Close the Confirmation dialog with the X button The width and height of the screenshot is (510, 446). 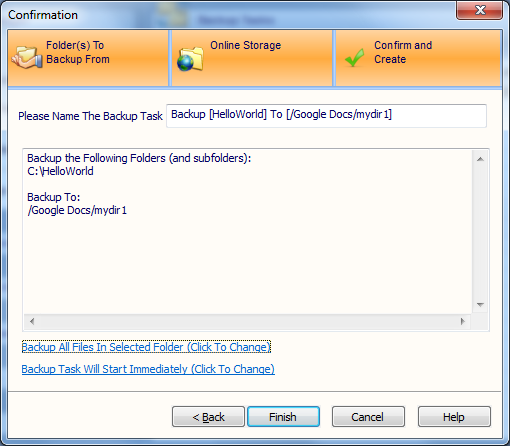tap(479, 10)
